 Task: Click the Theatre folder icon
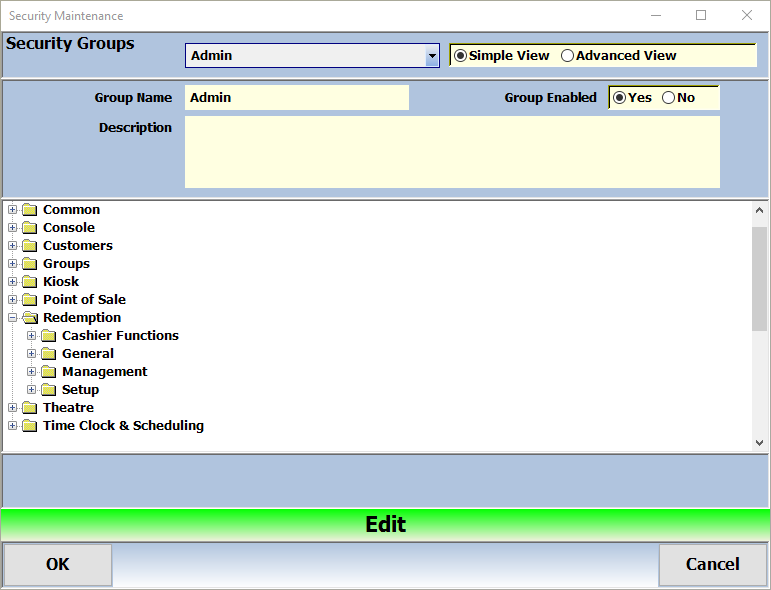pos(29,408)
